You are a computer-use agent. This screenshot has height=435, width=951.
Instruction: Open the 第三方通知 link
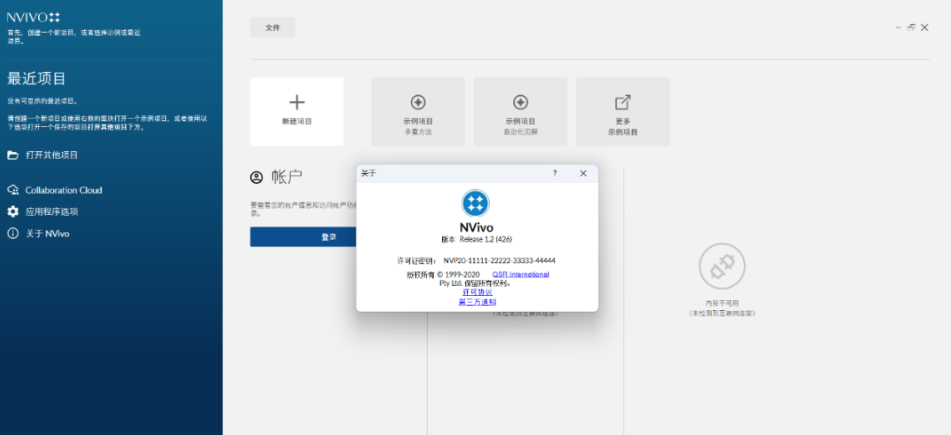(477, 301)
